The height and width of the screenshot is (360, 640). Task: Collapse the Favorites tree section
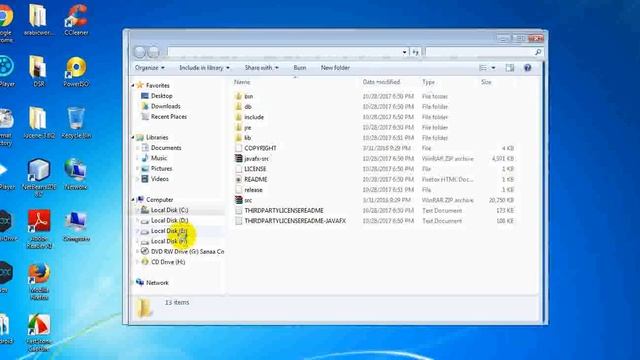click(133, 86)
